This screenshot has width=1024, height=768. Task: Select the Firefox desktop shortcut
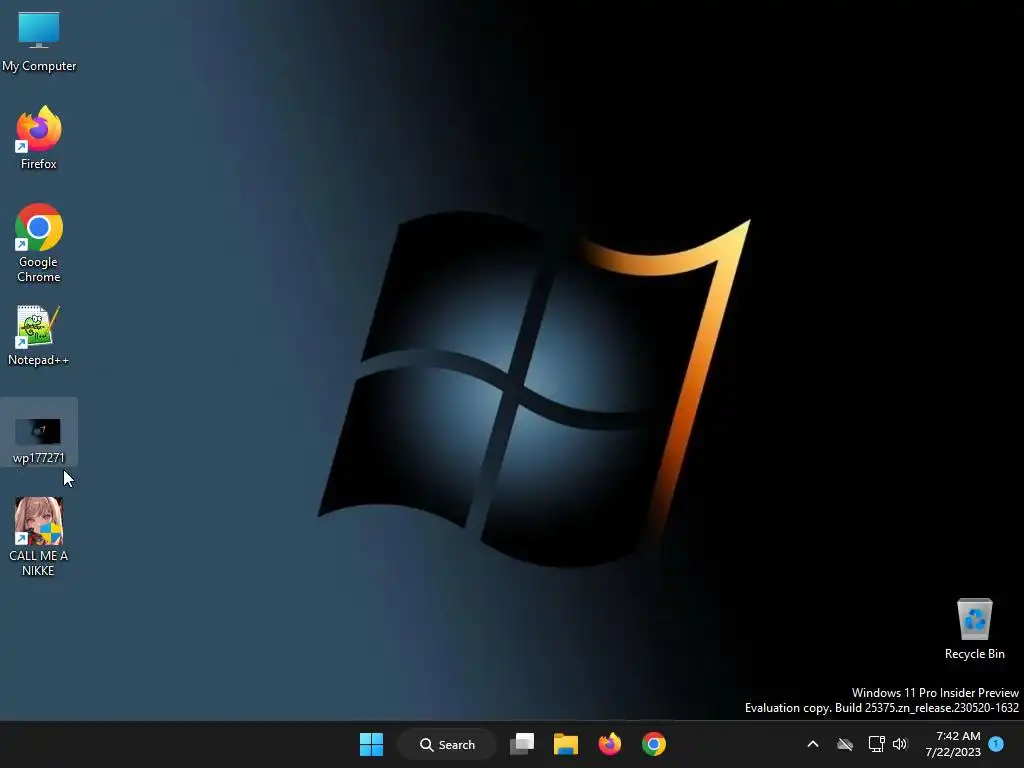tap(39, 138)
